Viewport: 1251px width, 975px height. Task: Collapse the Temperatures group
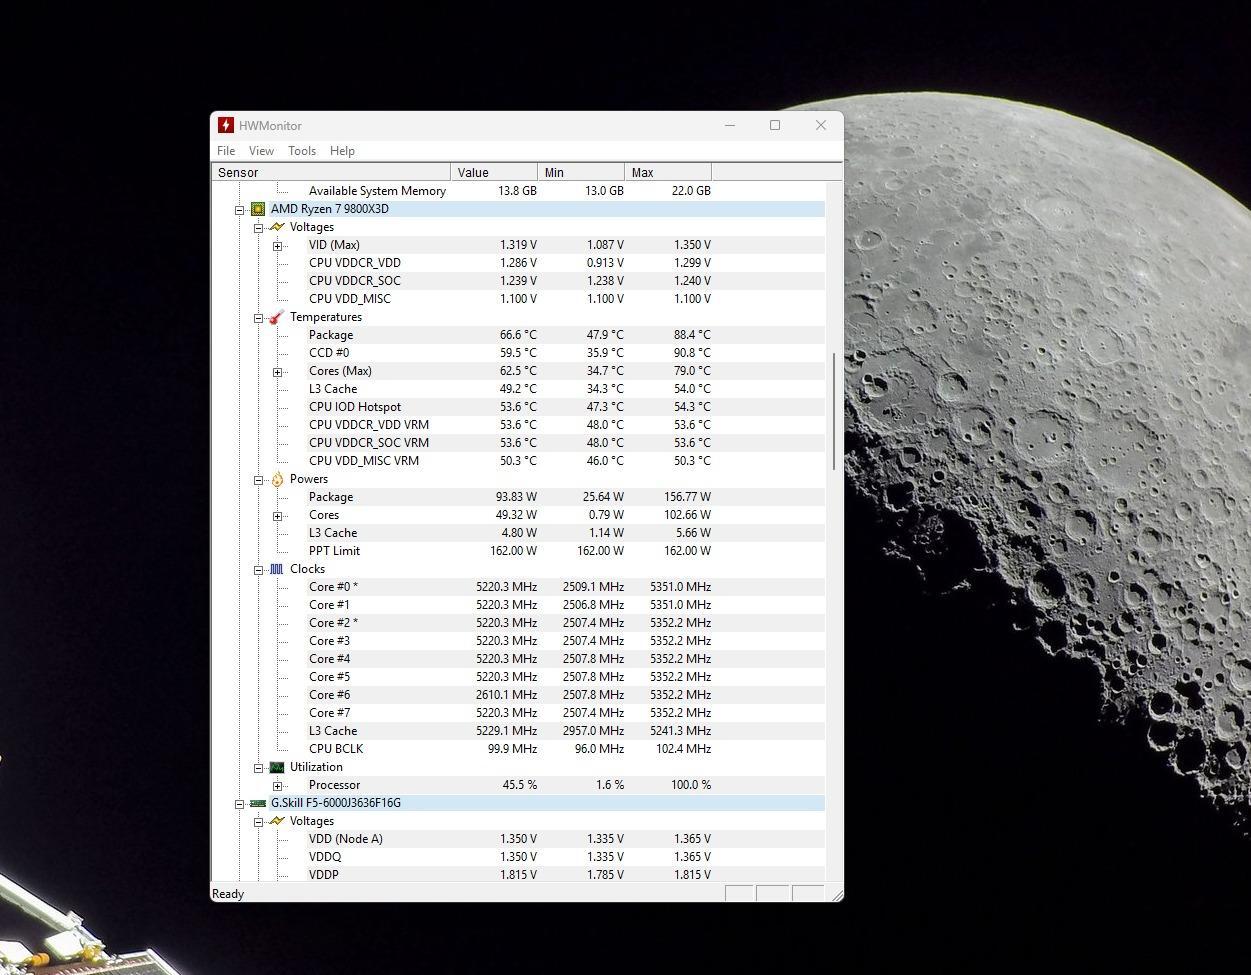click(x=259, y=318)
